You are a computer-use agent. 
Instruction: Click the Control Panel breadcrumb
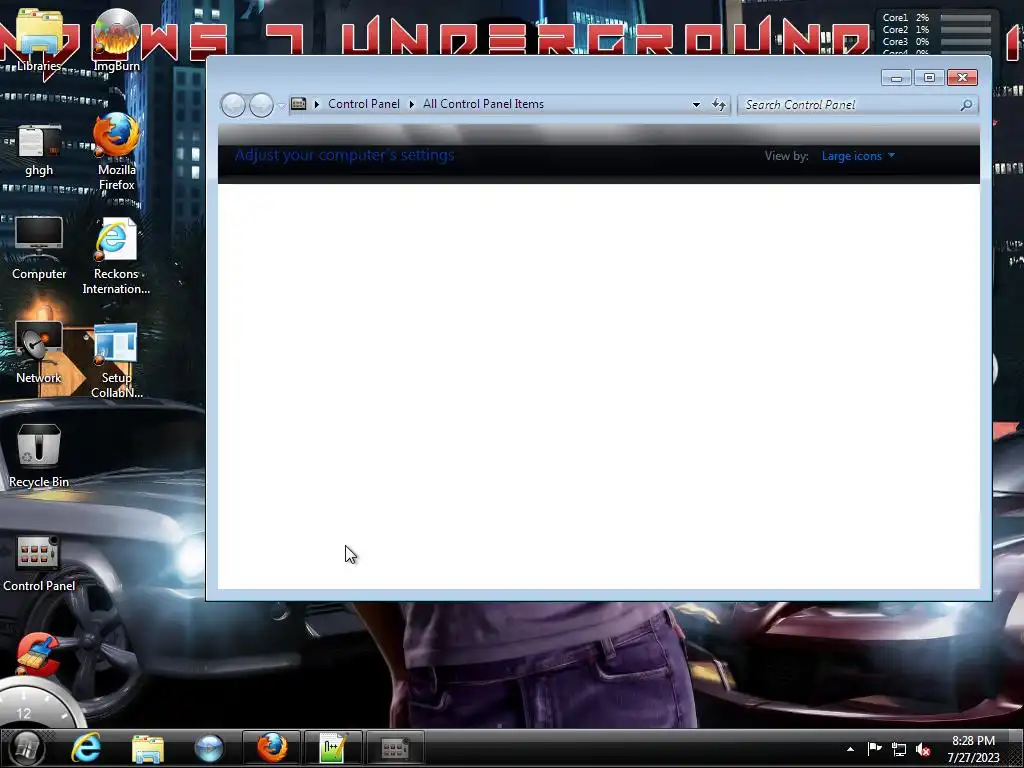pyautogui.click(x=364, y=104)
